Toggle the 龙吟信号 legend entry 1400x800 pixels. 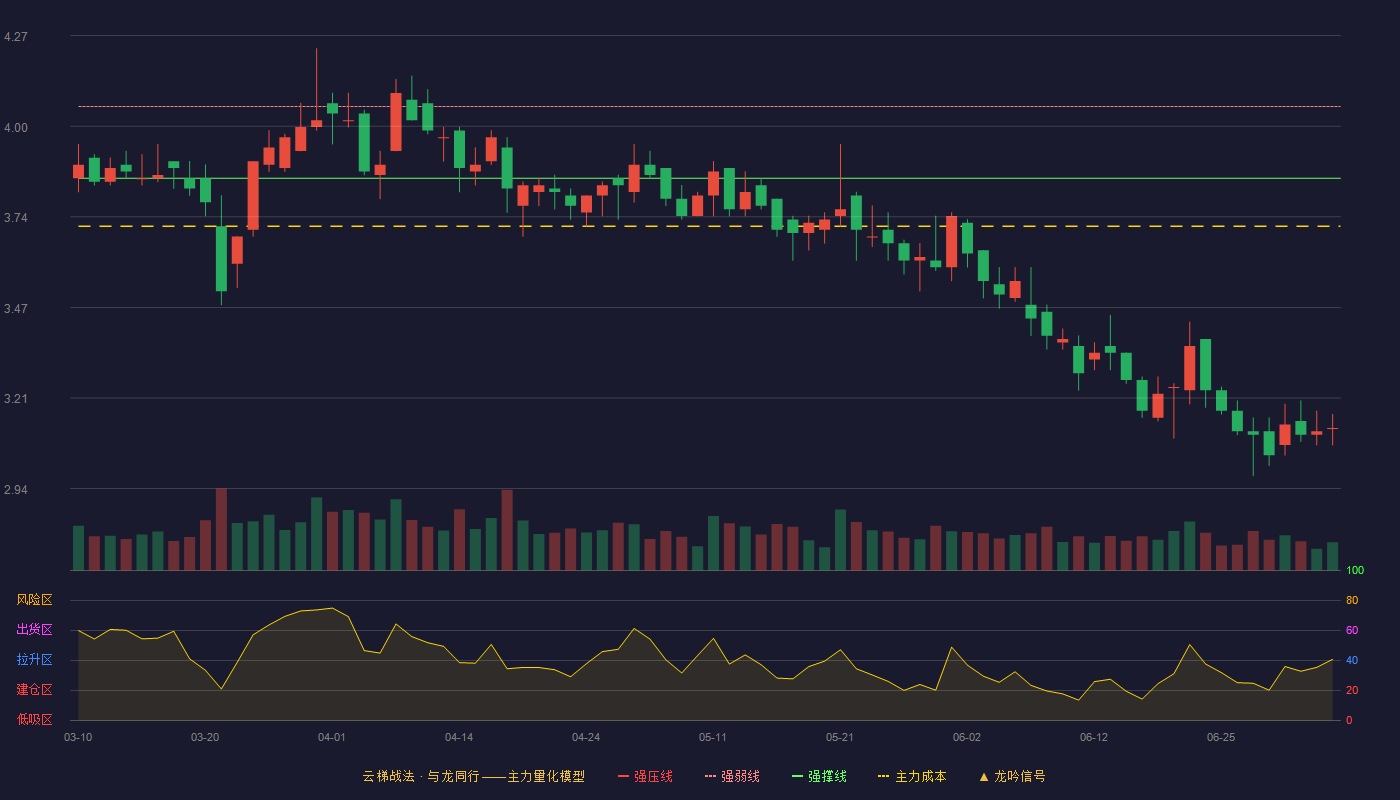1012,776
